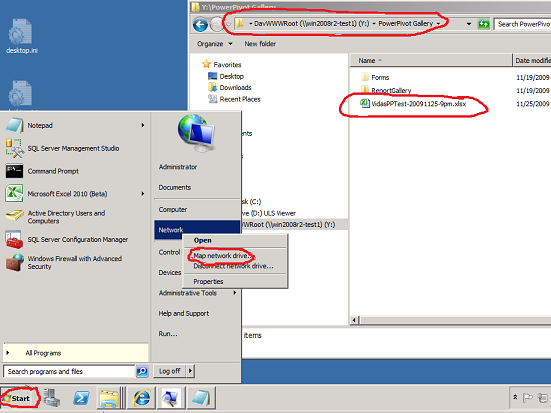Select the Forms folder

click(375, 77)
